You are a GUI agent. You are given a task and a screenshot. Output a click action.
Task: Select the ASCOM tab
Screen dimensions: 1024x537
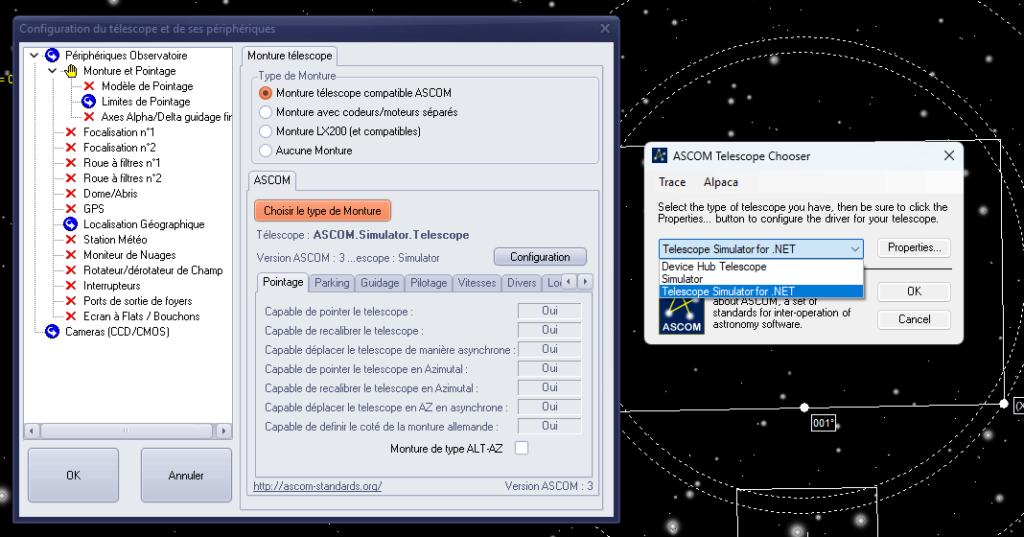pyautogui.click(x=272, y=180)
